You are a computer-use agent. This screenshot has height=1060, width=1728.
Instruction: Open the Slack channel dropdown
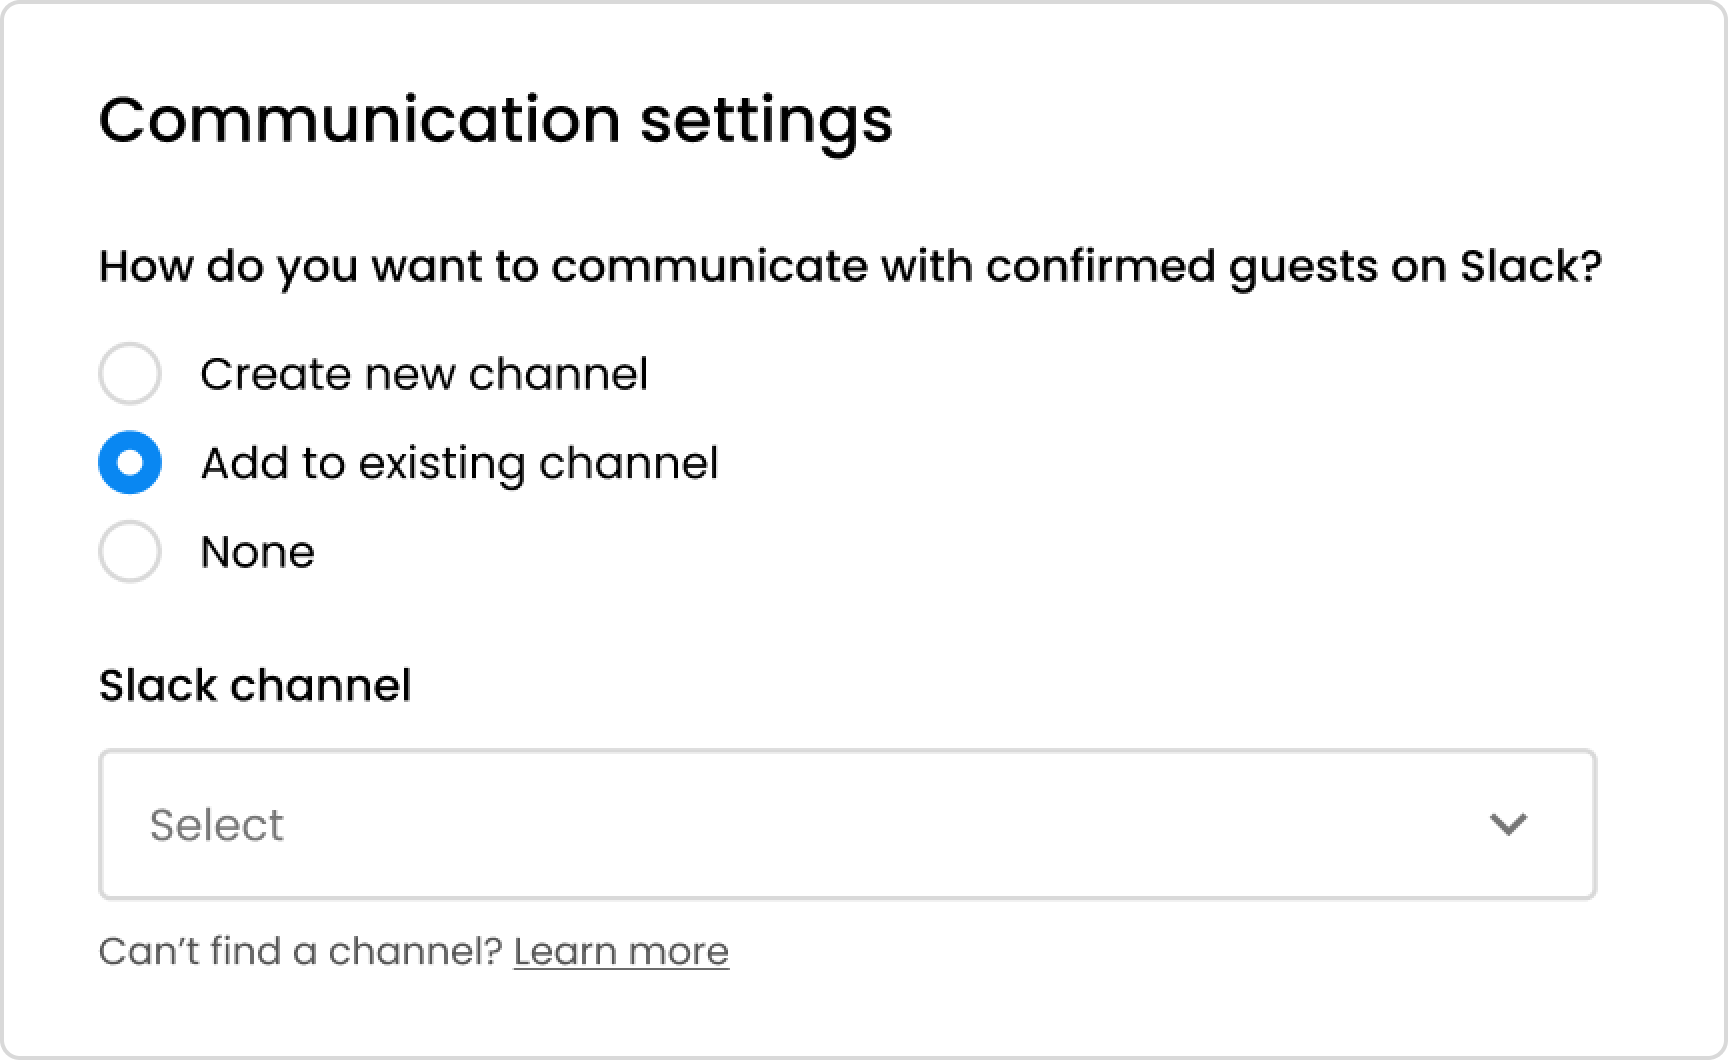coord(845,824)
